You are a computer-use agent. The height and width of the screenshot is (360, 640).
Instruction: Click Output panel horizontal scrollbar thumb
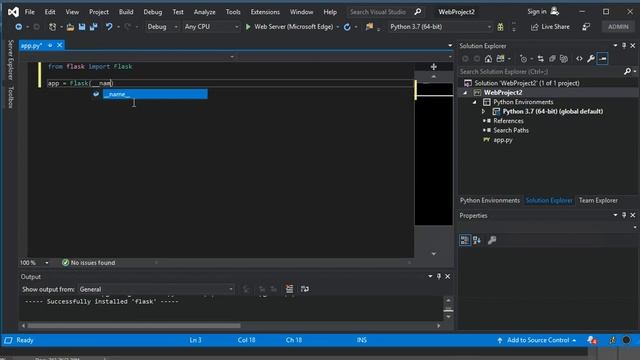134,326
